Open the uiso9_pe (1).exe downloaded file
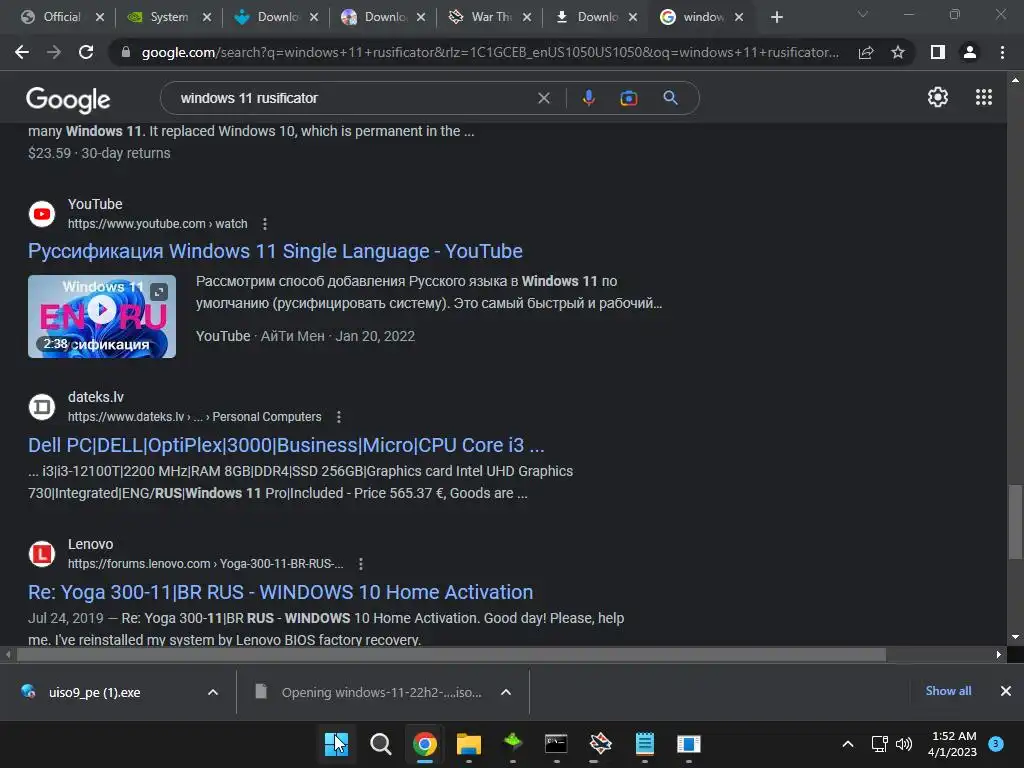The image size is (1024, 768). (x=95, y=692)
